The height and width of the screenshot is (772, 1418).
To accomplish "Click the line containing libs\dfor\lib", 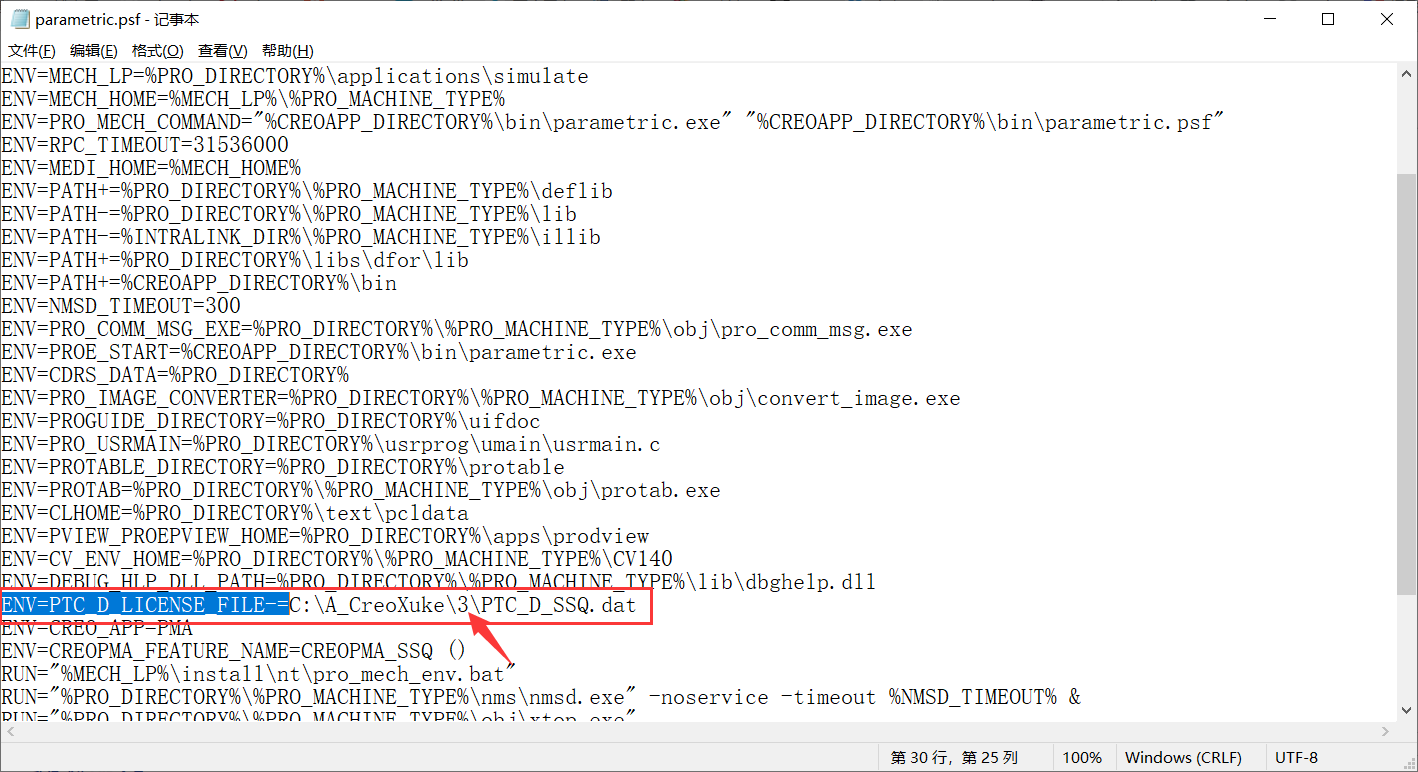I will (235, 260).
